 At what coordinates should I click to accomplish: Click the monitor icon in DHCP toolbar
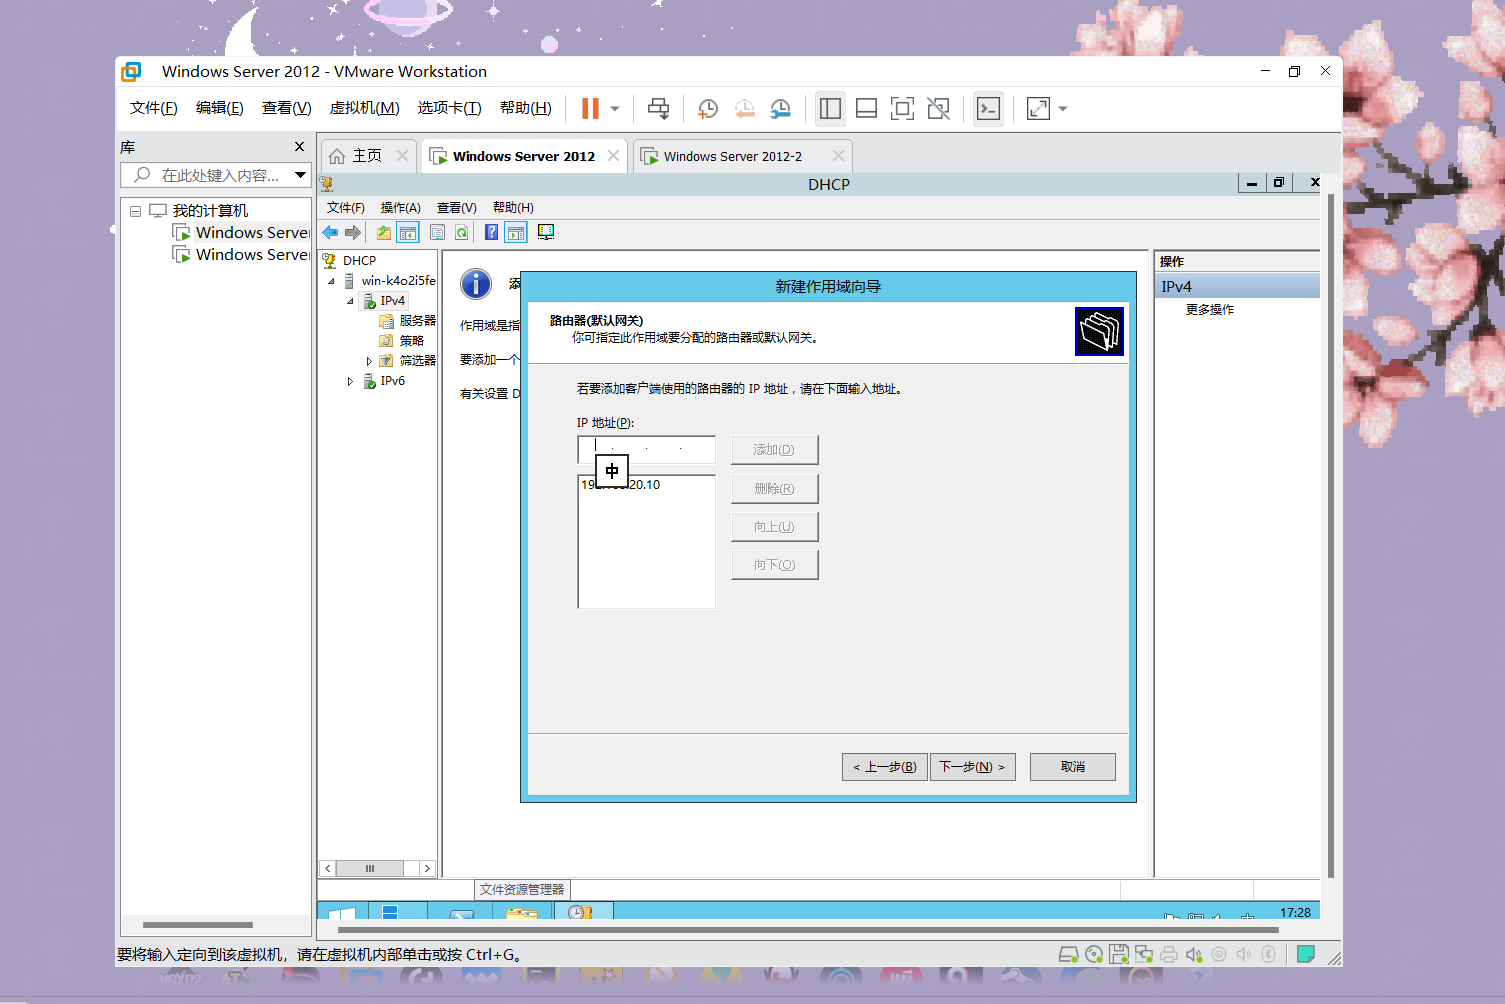point(546,232)
